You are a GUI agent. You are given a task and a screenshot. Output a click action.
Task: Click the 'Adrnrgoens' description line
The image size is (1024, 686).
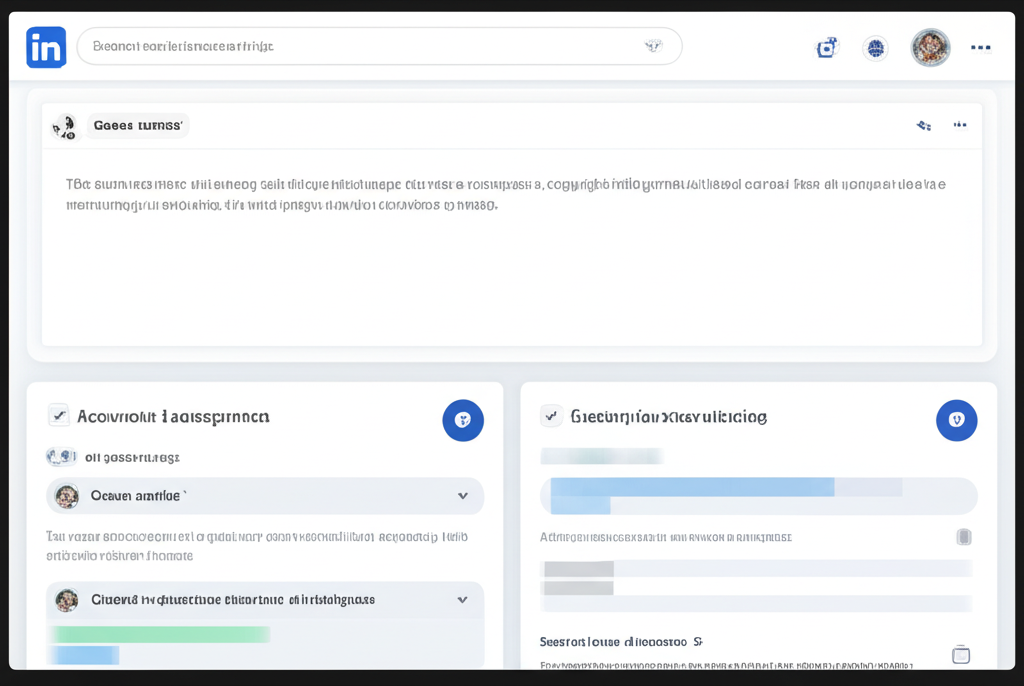665,537
